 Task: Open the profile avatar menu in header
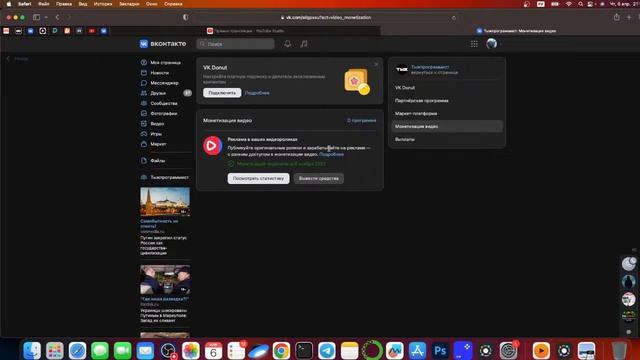coord(492,44)
